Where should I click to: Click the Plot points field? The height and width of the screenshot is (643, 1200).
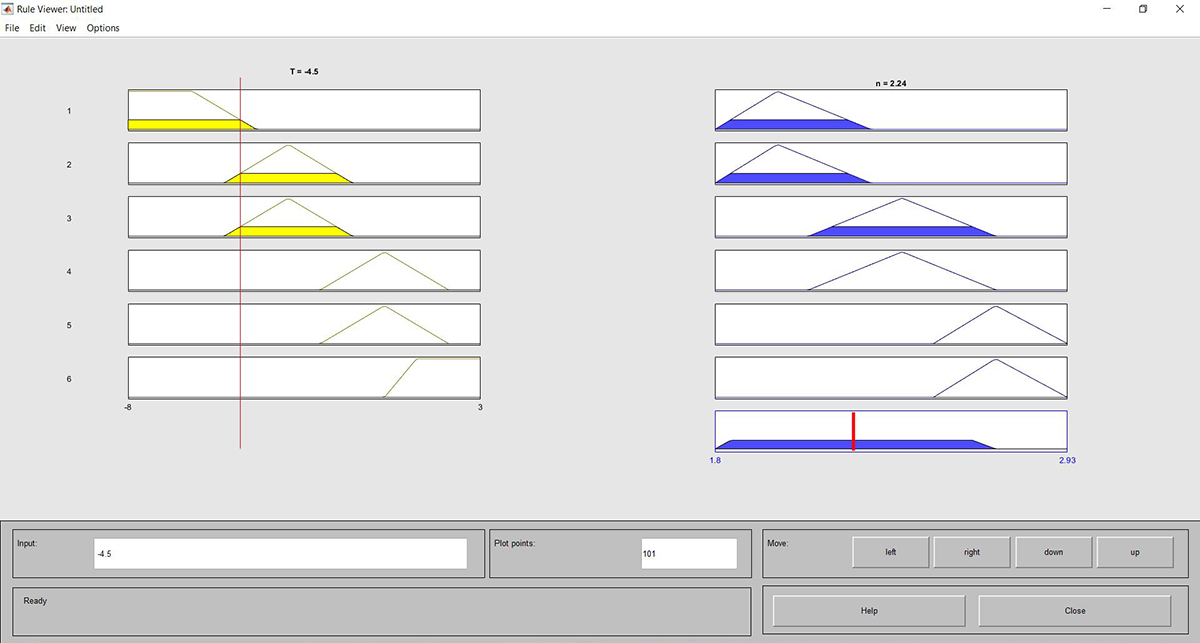pos(689,554)
